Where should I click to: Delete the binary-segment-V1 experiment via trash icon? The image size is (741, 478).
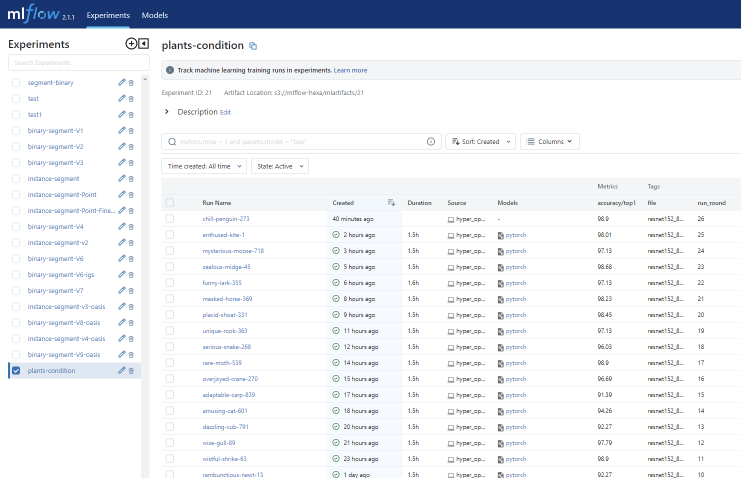pyautogui.click(x=131, y=130)
